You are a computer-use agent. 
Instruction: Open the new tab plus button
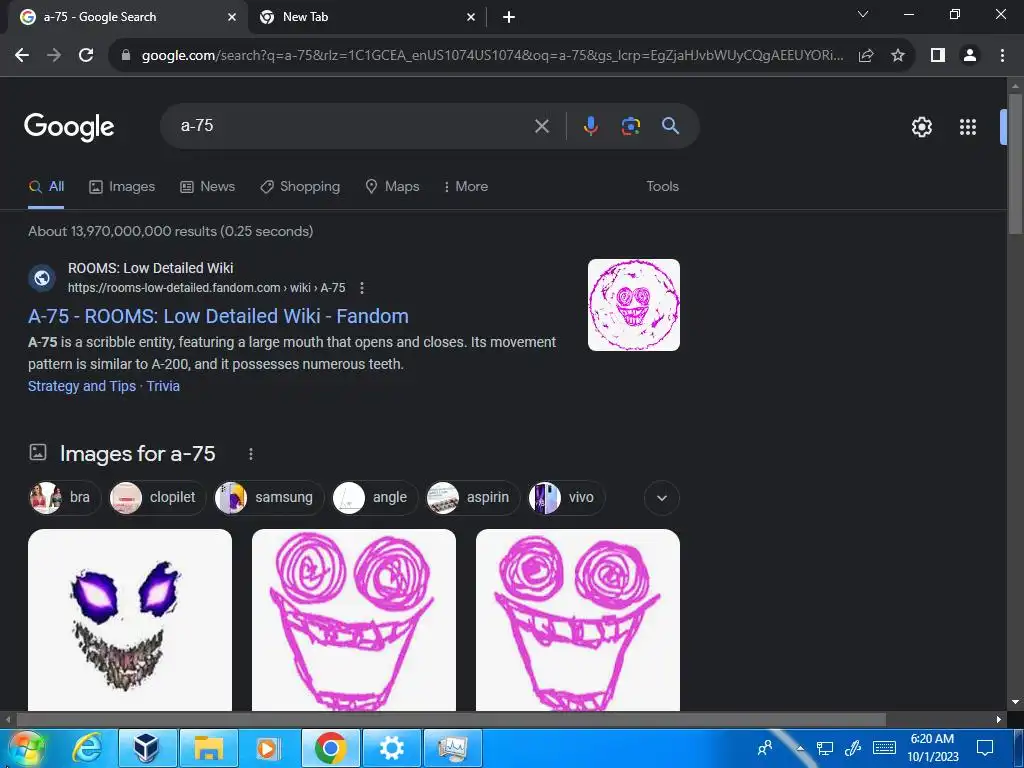coord(509,18)
